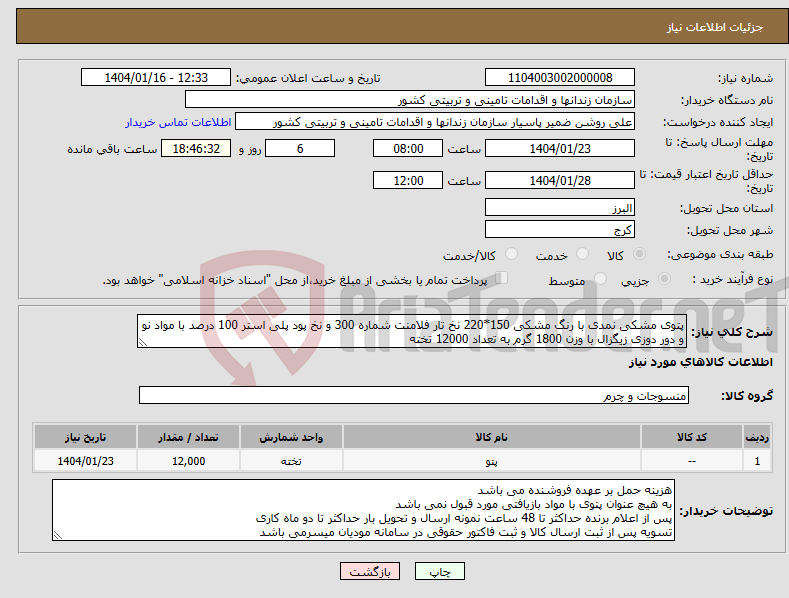This screenshot has height=598, width=789.
Task: Select the جزیی purchase type radio
Action: 664,278
